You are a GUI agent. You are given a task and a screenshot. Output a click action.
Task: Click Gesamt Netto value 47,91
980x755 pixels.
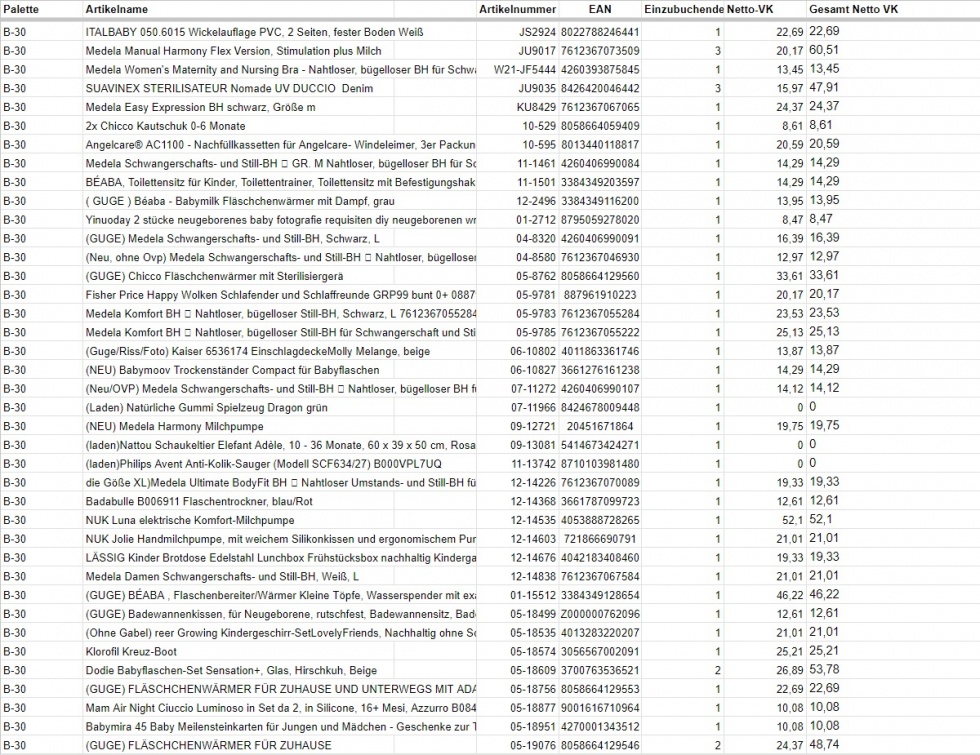click(824, 88)
